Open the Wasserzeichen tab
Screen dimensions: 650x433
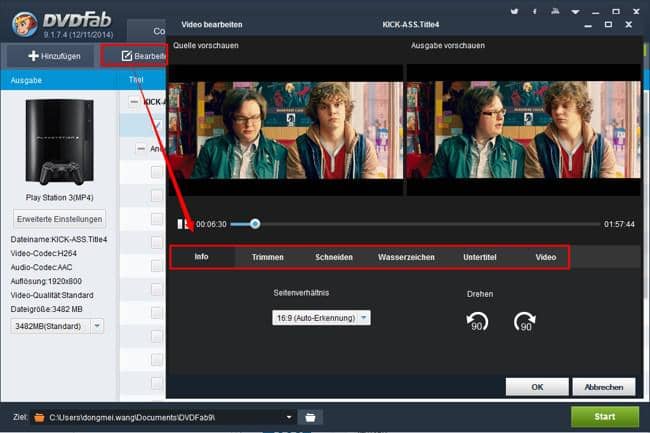[406, 257]
